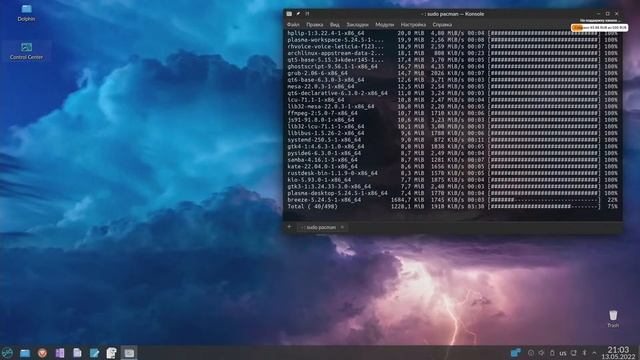The width and height of the screenshot is (640, 360).
Task: Show hidden system tray icons arrow
Action: (594, 353)
